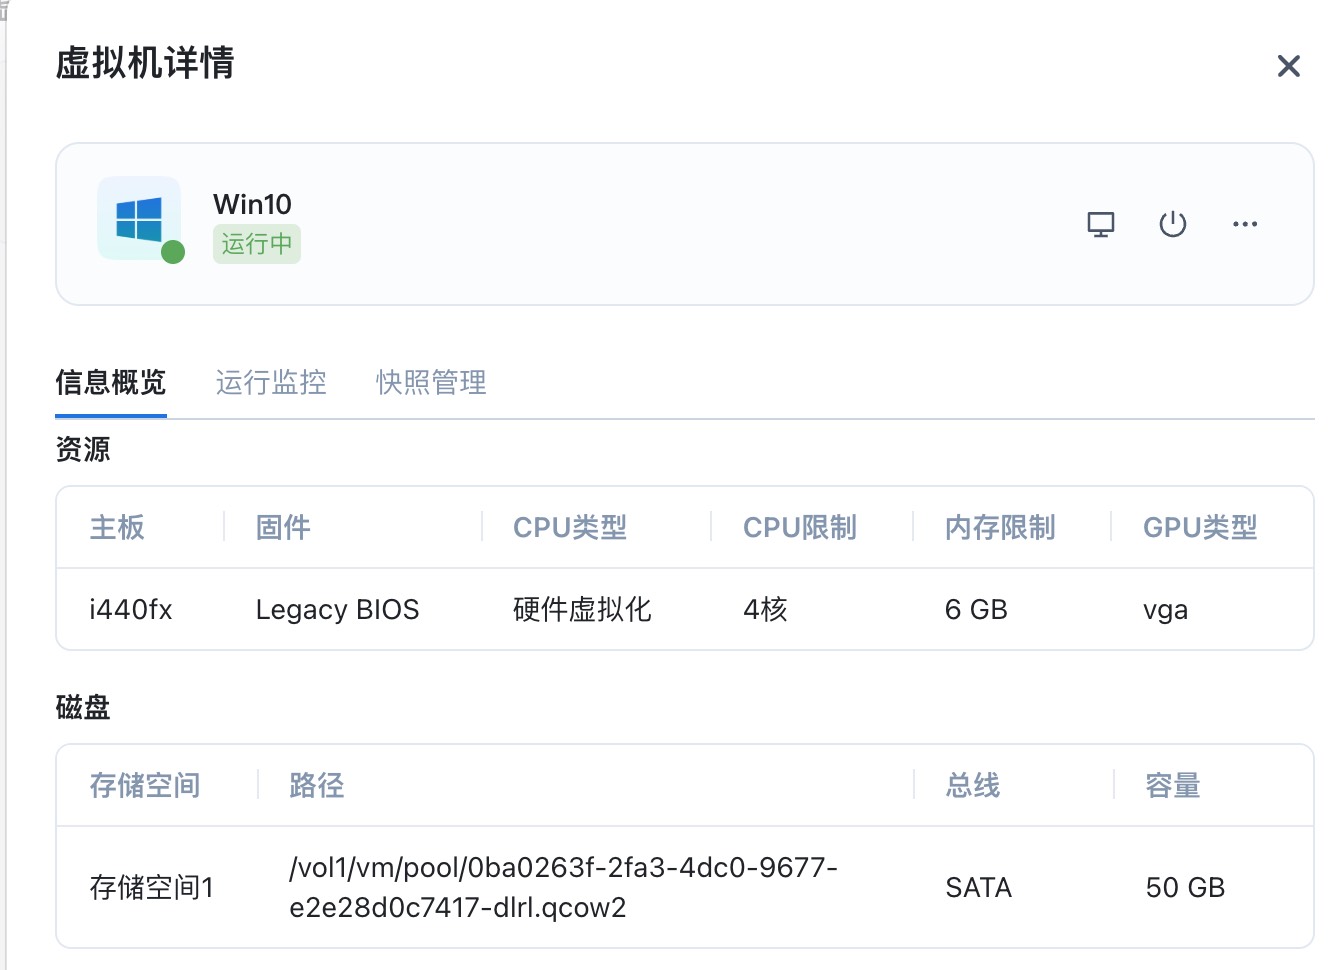Screen dimensions: 1342x970
Task: Click the 运行中 status badge
Action: click(256, 244)
